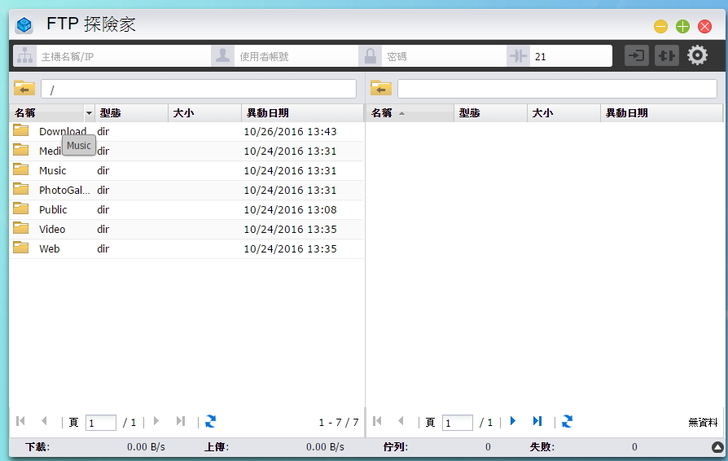
Task: Go up a folder in the right pane
Action: tap(380, 89)
